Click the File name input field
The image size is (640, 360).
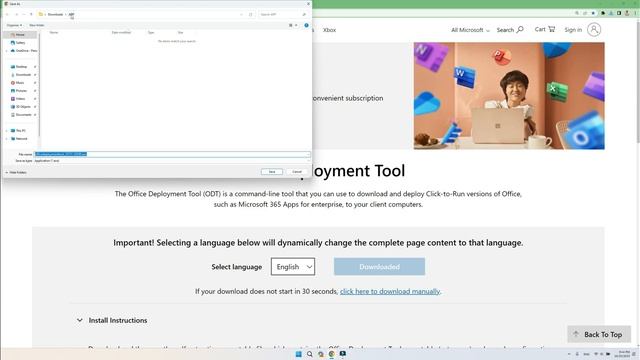172,154
